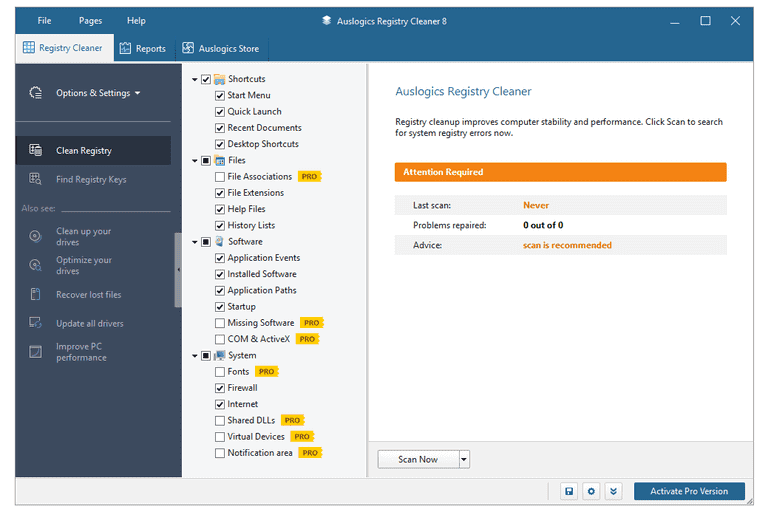Click the Scan Now button
768x512 pixels.
coord(417,460)
